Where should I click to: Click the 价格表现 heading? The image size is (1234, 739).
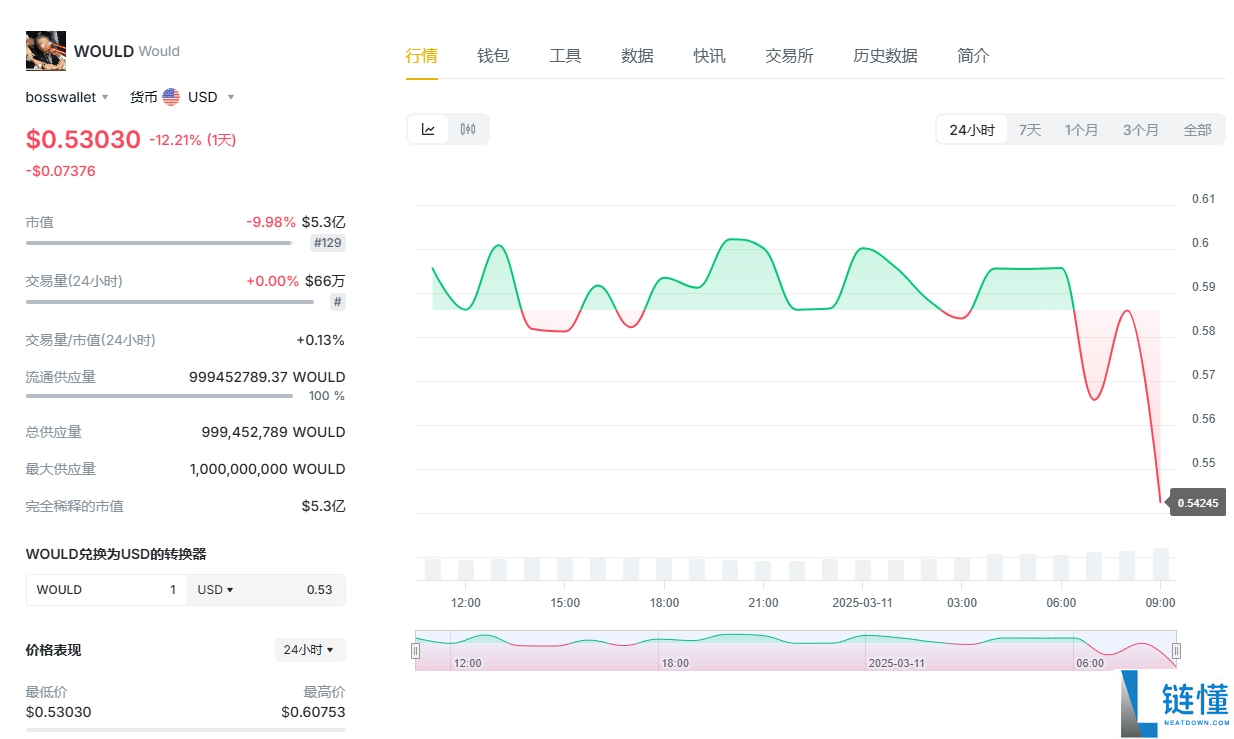pos(54,650)
